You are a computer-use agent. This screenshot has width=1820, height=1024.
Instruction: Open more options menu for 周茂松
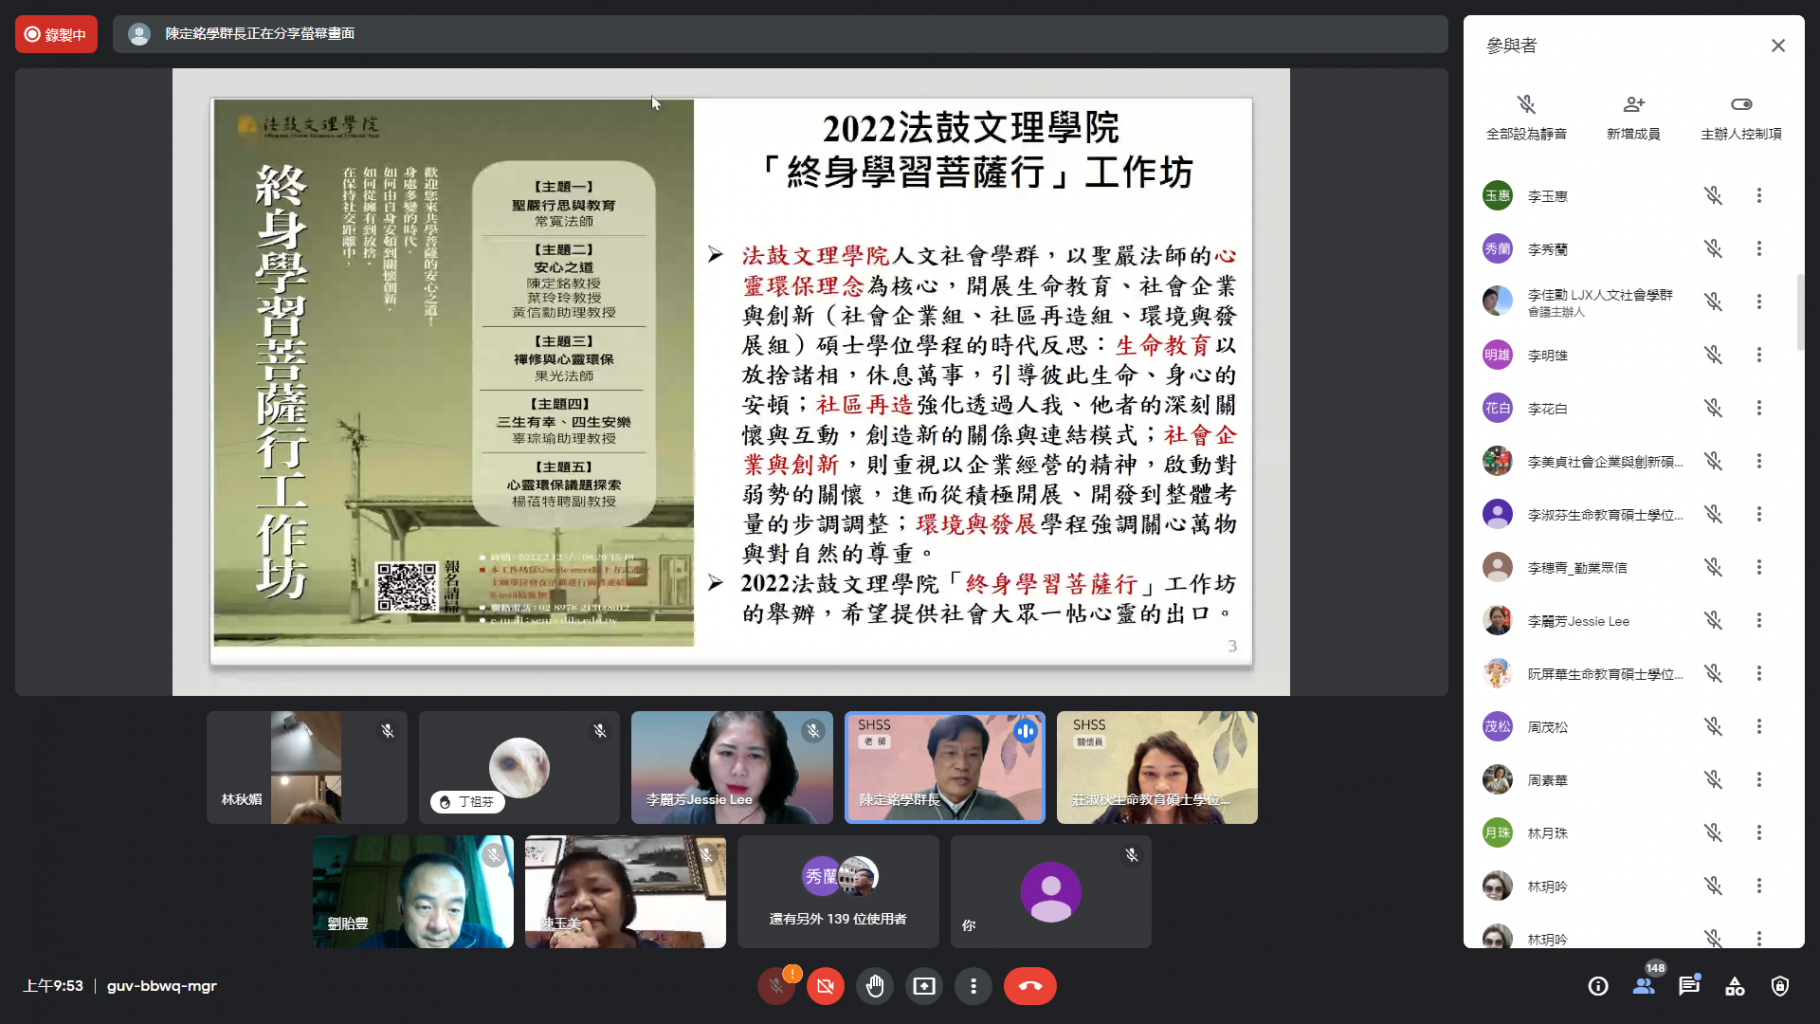[x=1759, y=727]
